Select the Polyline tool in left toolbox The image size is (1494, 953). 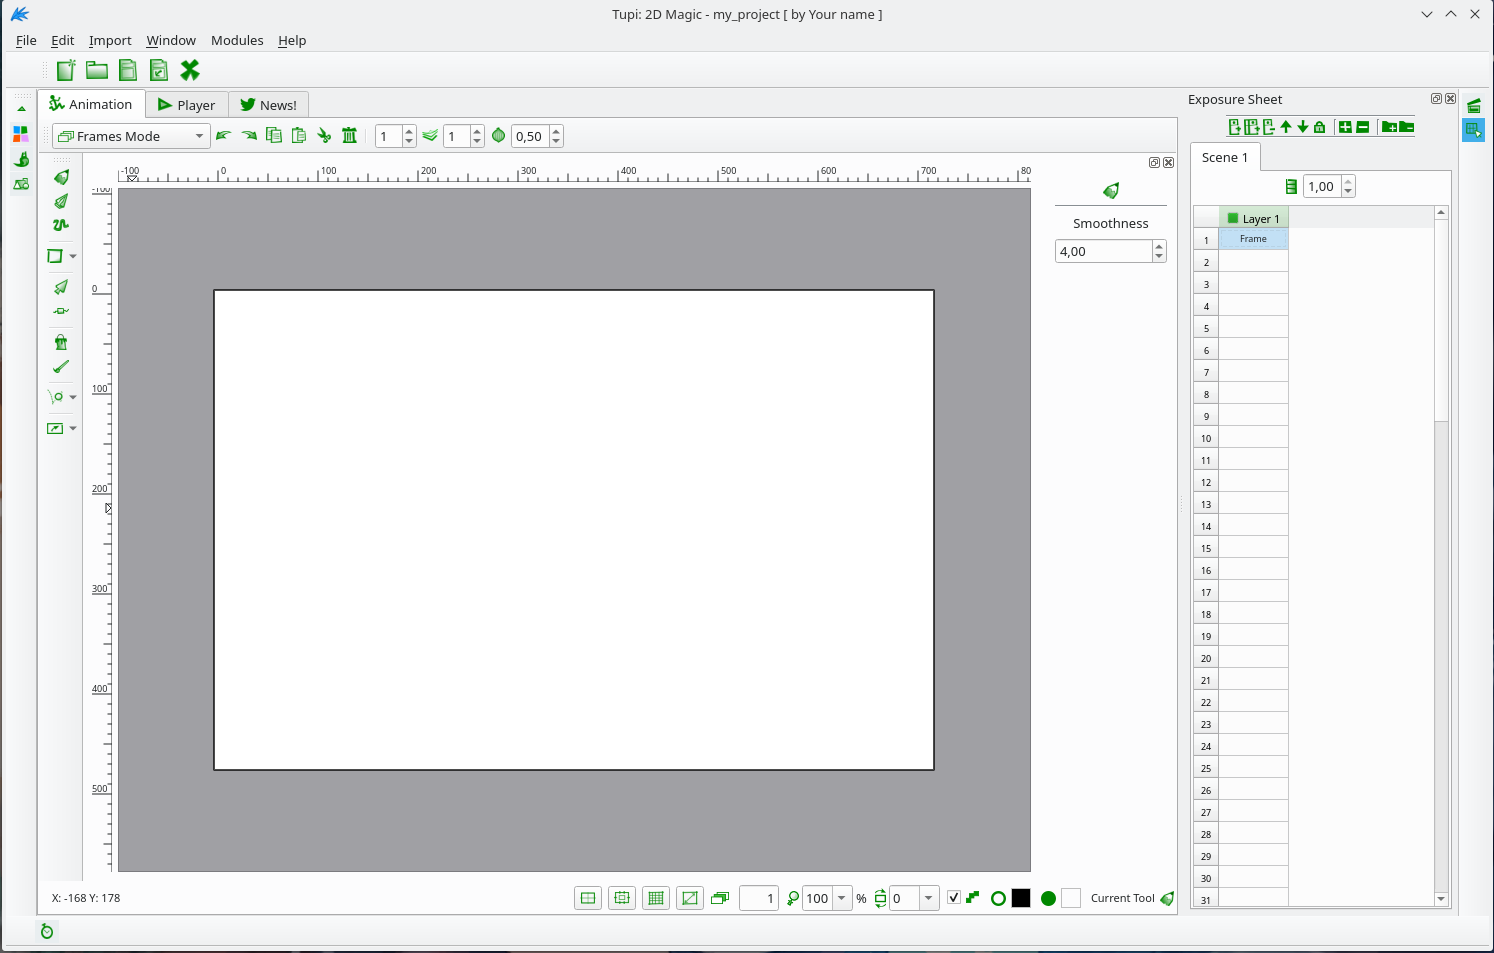click(61, 225)
